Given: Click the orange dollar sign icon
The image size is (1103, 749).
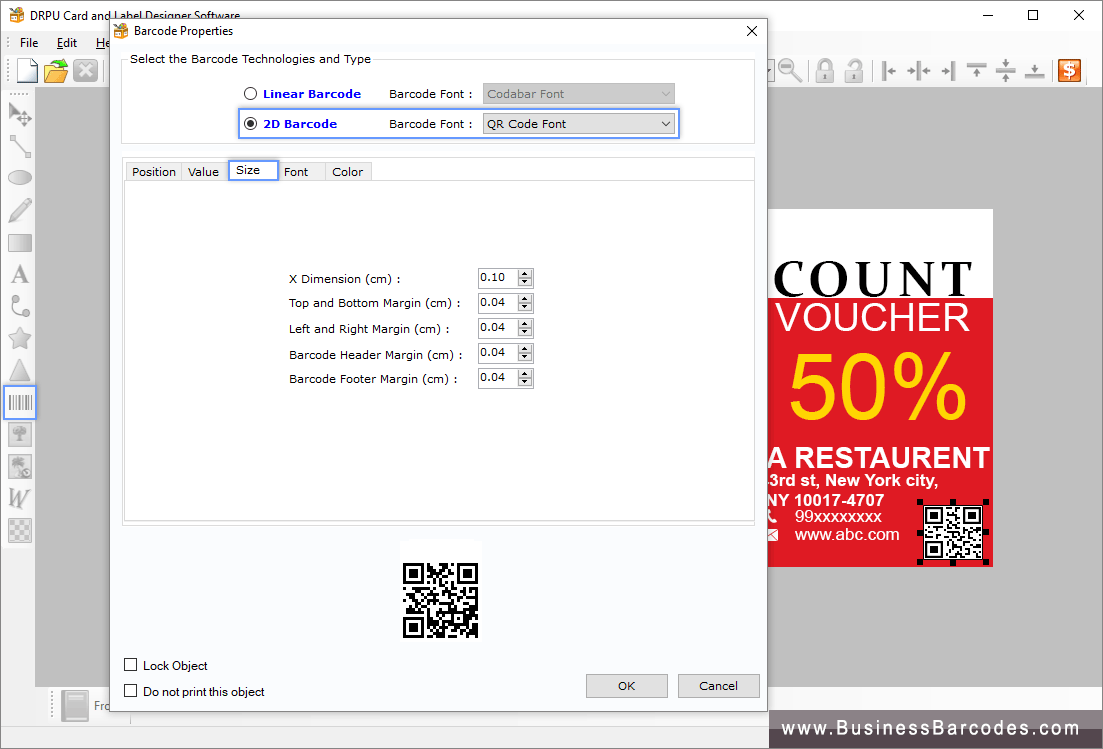Looking at the screenshot, I should coord(1069,70).
